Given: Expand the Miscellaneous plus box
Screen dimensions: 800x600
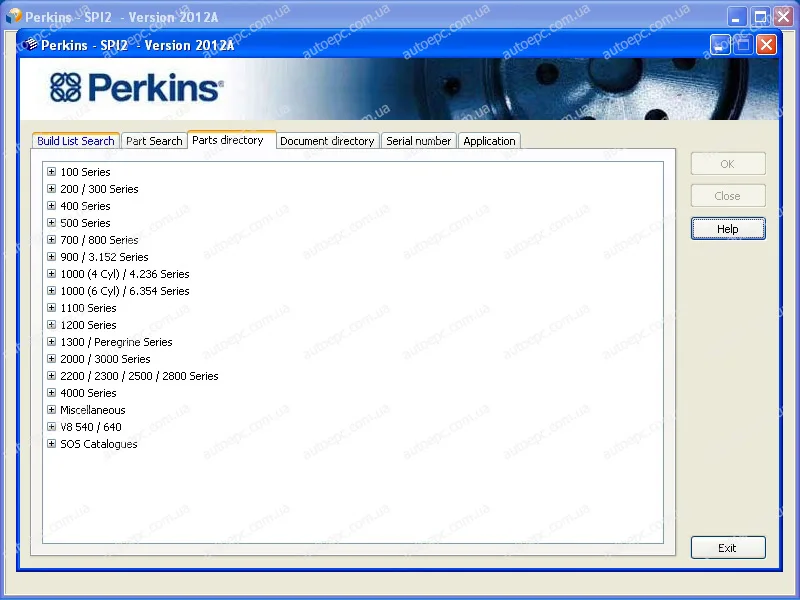Looking at the screenshot, I should [52, 410].
